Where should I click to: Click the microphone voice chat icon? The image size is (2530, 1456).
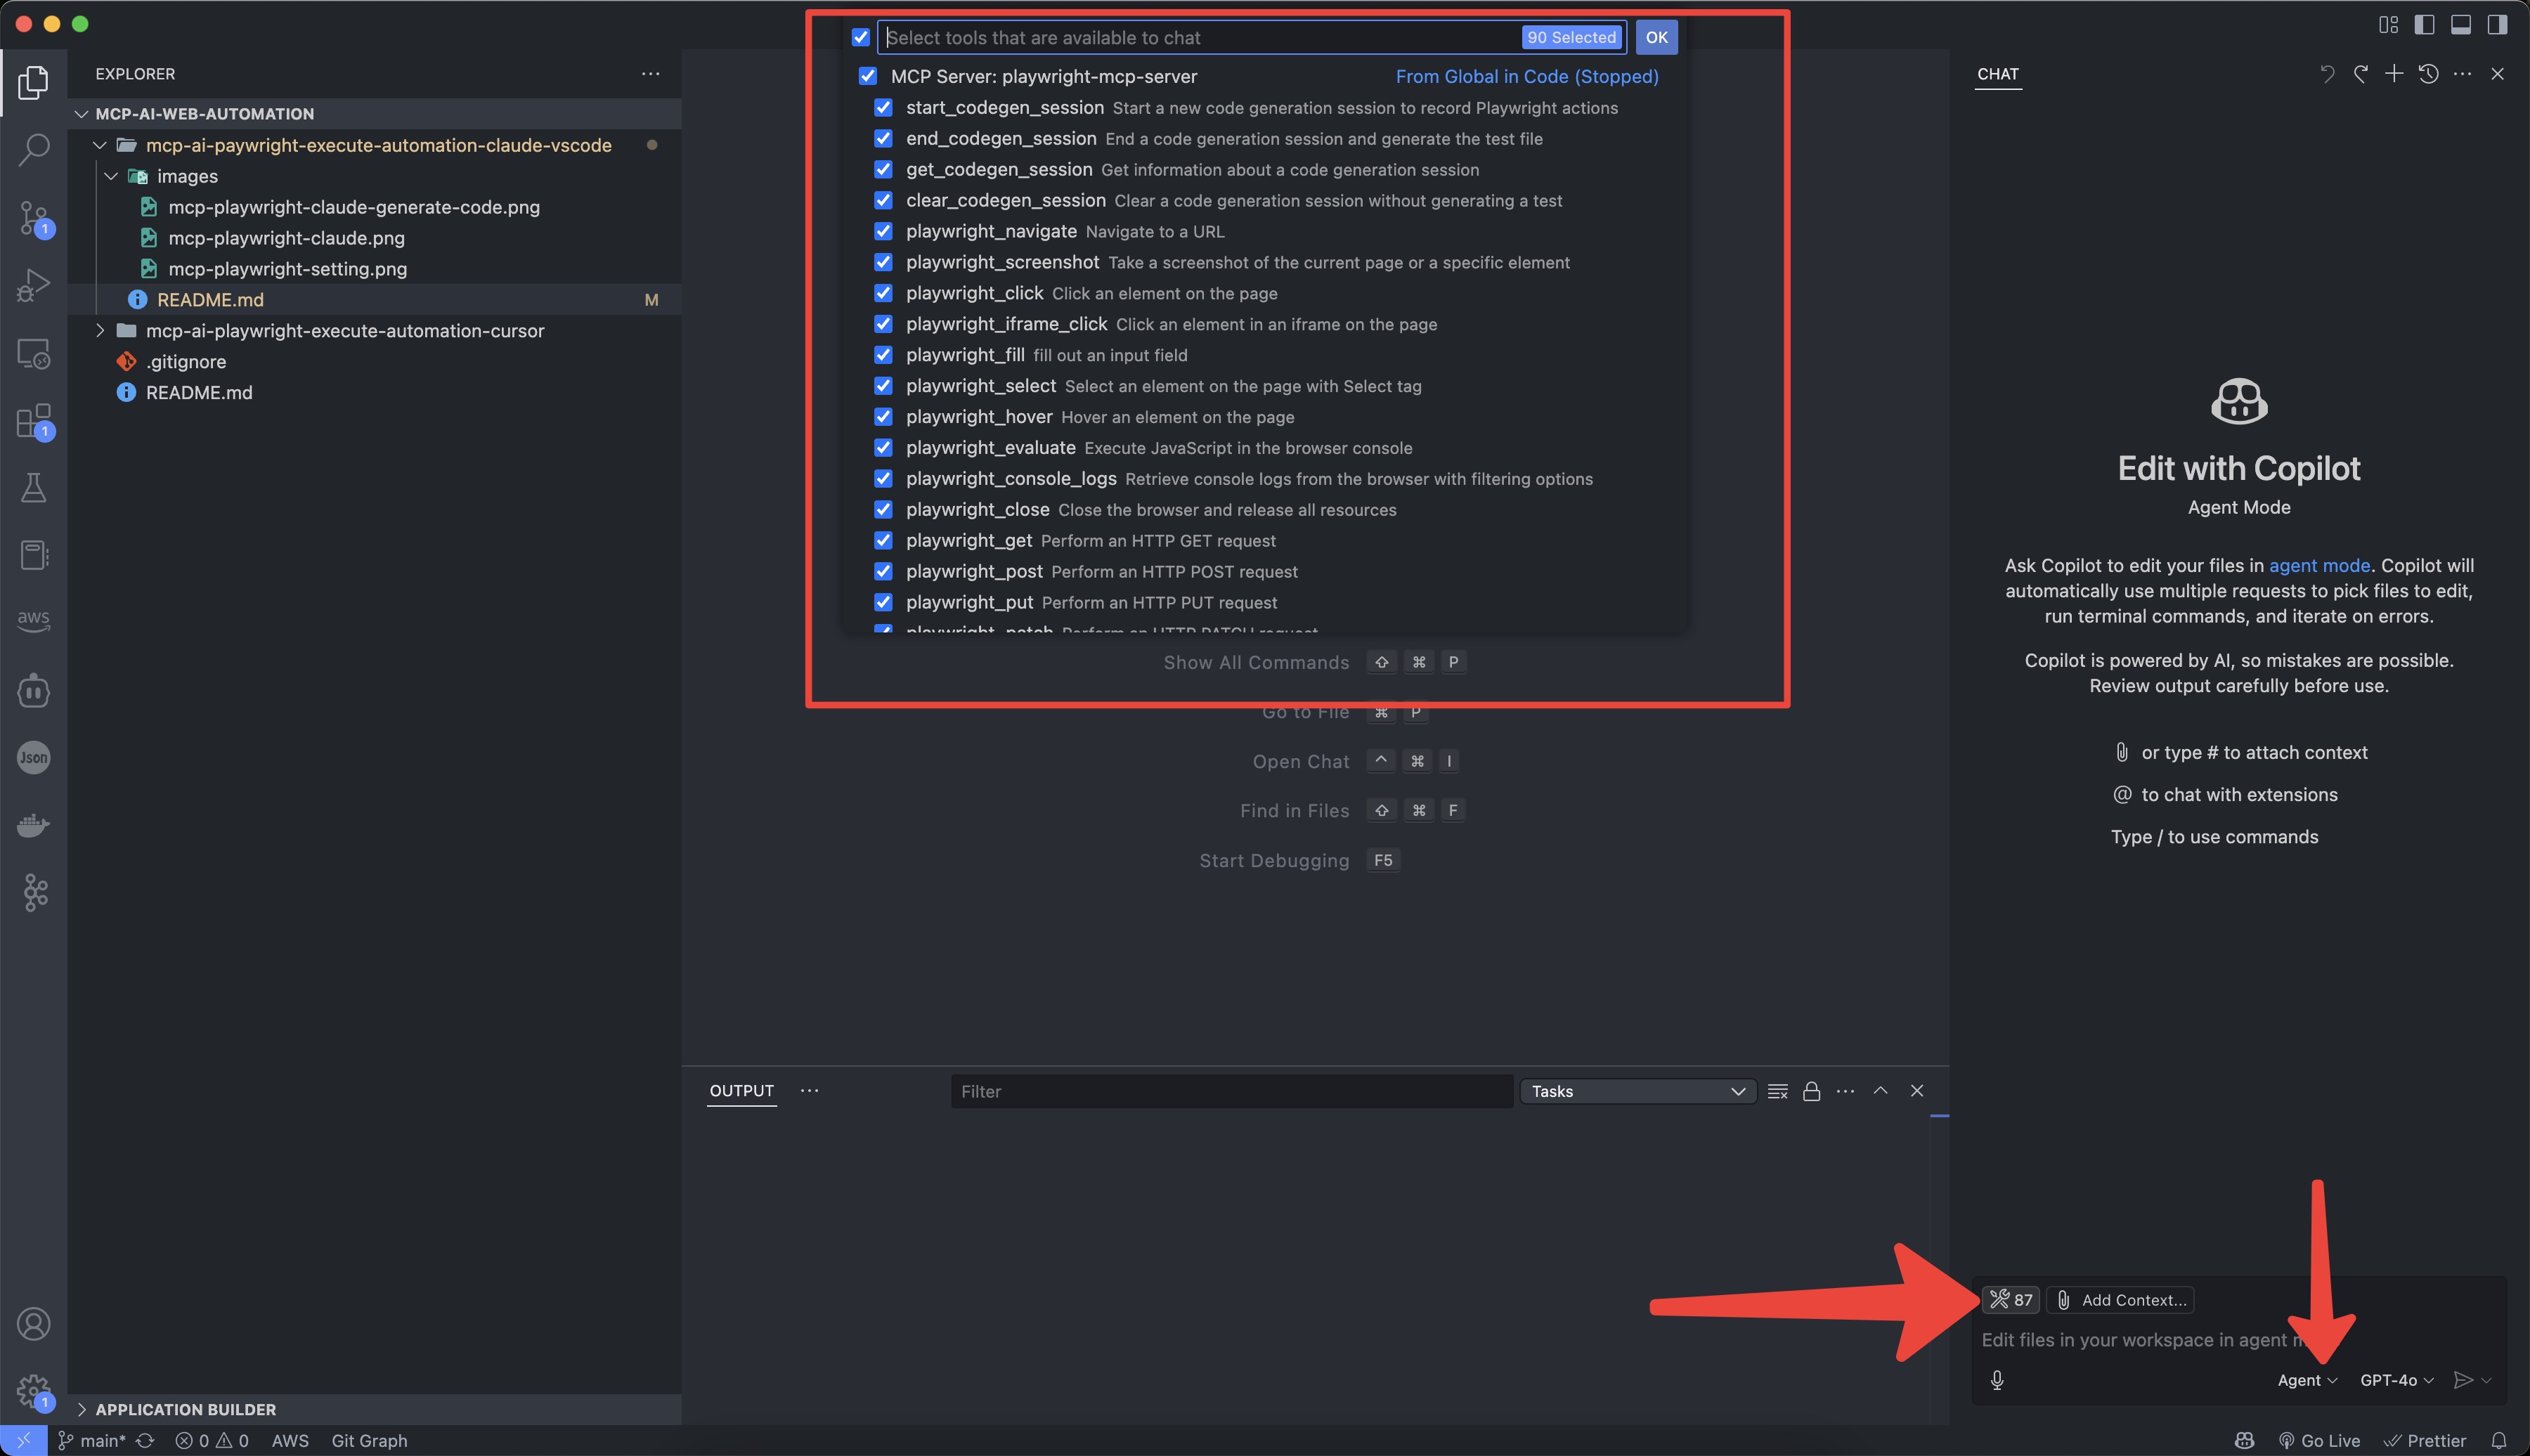coord(1997,1380)
